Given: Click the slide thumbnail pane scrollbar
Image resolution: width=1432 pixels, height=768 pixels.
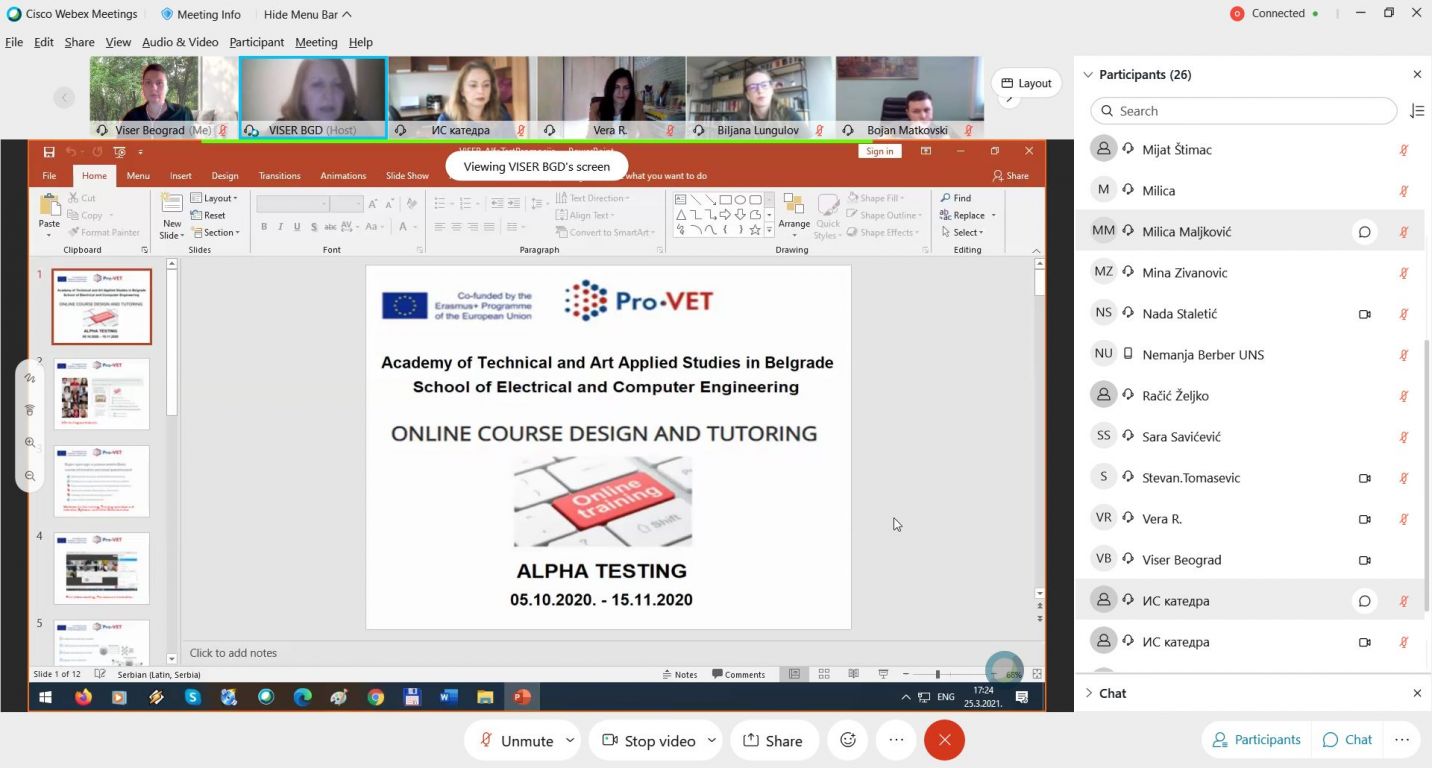Looking at the screenshot, I should (172, 342).
